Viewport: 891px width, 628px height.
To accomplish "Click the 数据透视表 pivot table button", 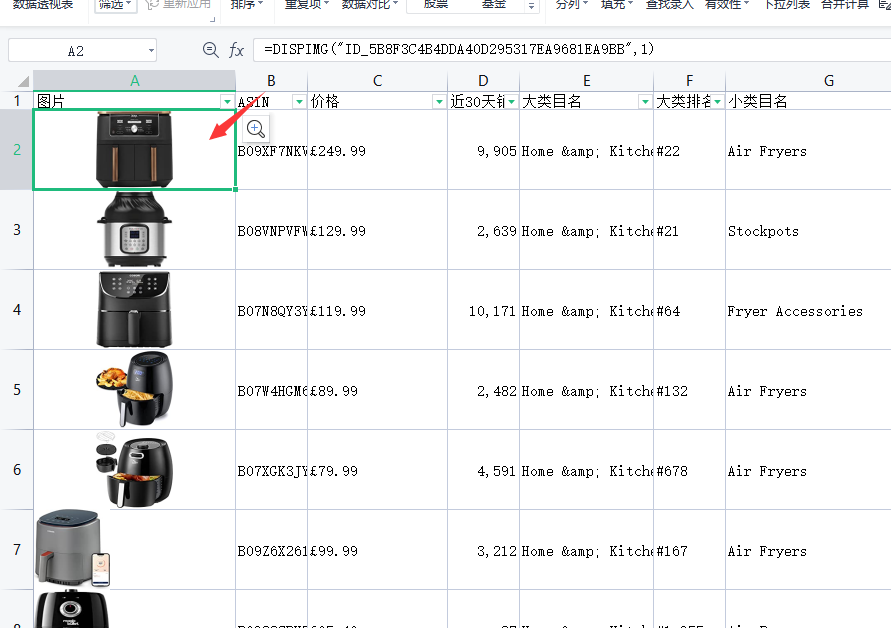I will point(43,5).
